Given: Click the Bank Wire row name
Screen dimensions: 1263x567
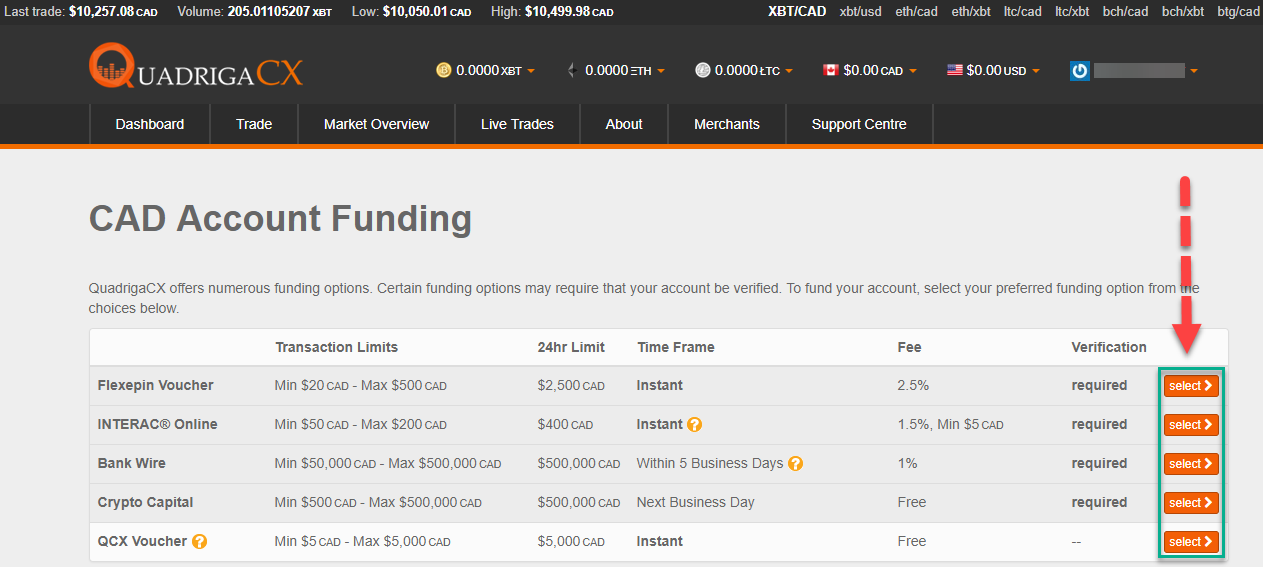Looking at the screenshot, I should (x=132, y=463).
